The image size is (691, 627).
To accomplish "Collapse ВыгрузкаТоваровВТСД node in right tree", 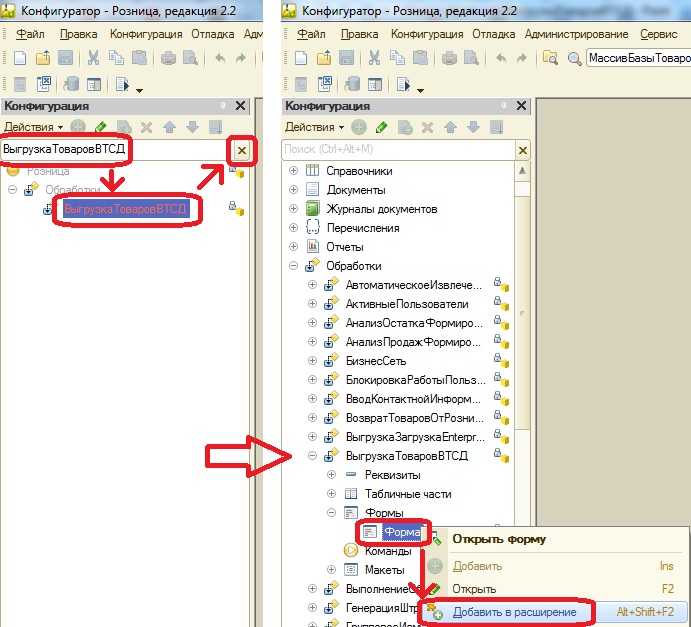I will (312, 456).
